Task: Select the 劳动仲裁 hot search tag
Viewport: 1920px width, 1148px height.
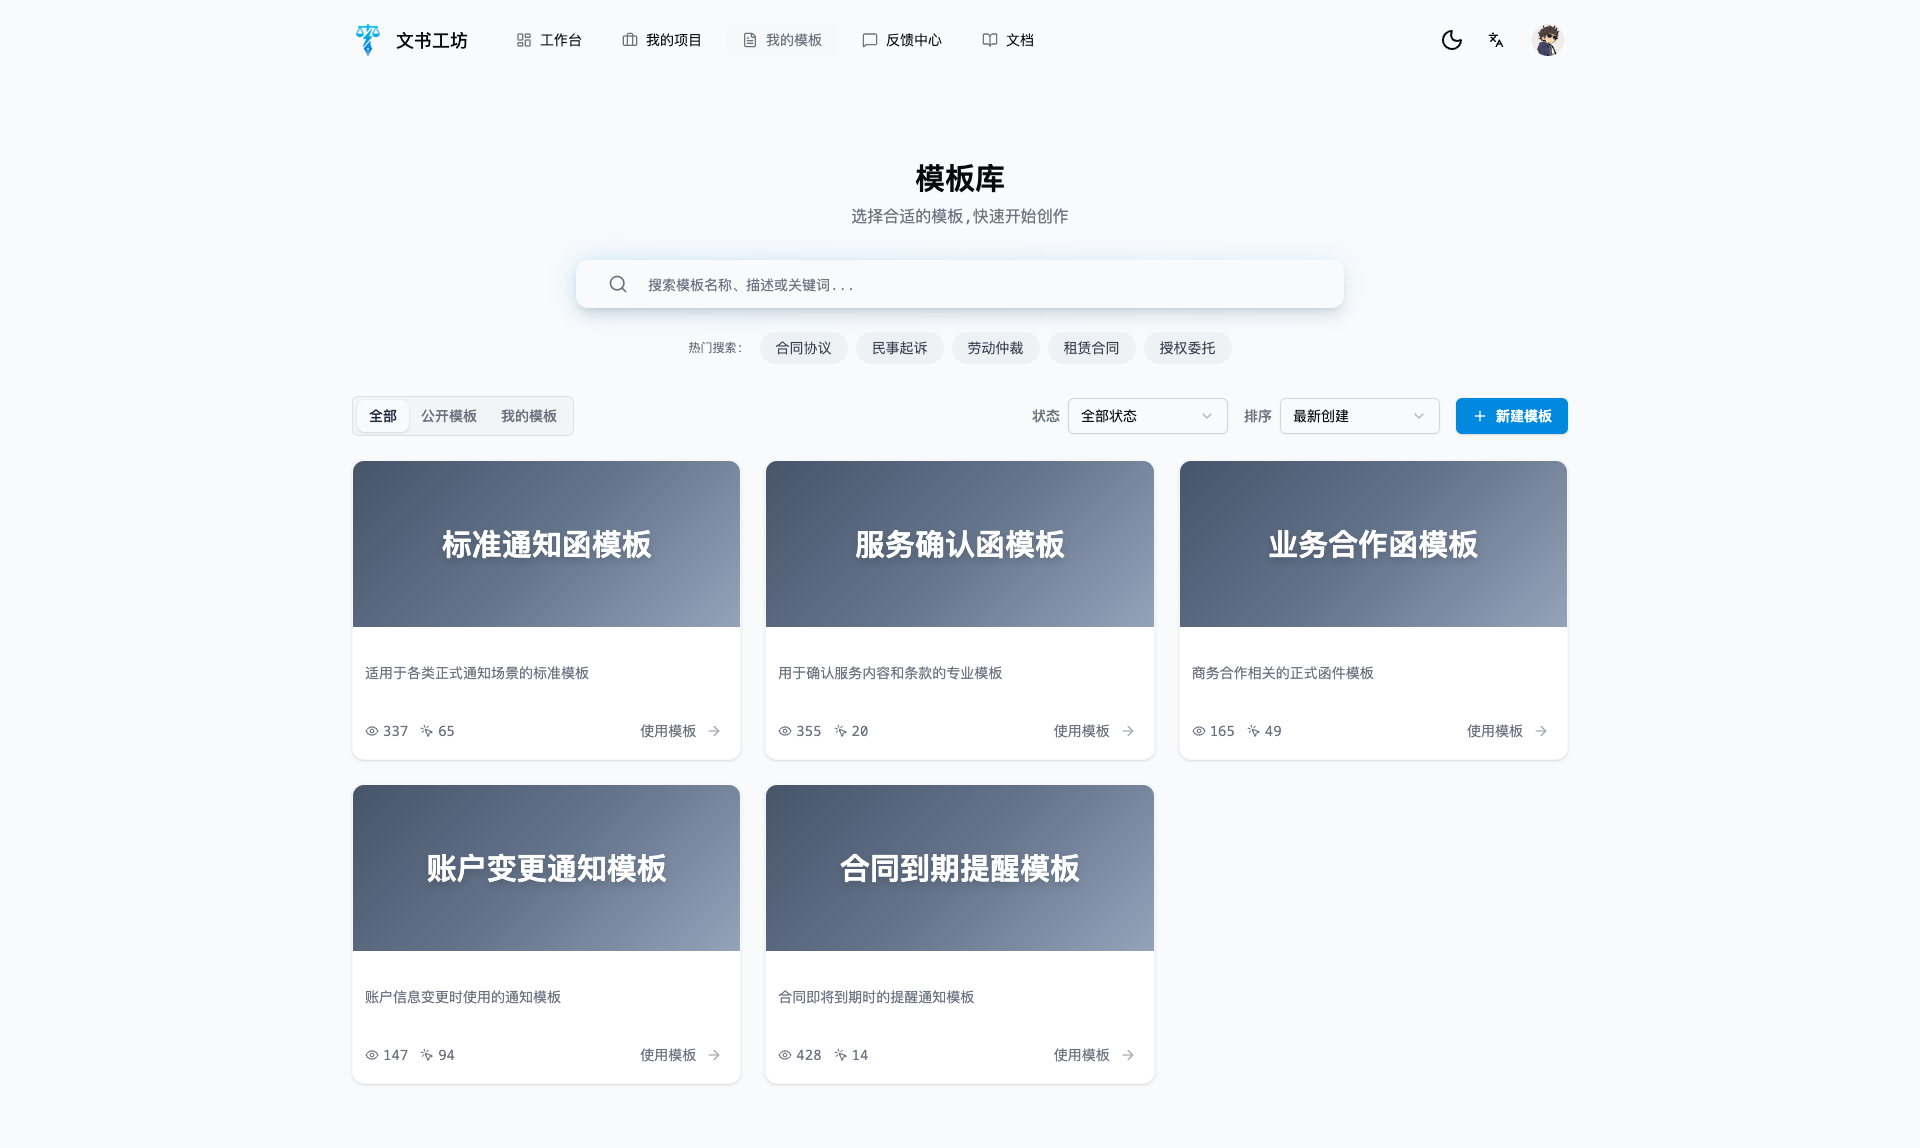Action: (995, 348)
